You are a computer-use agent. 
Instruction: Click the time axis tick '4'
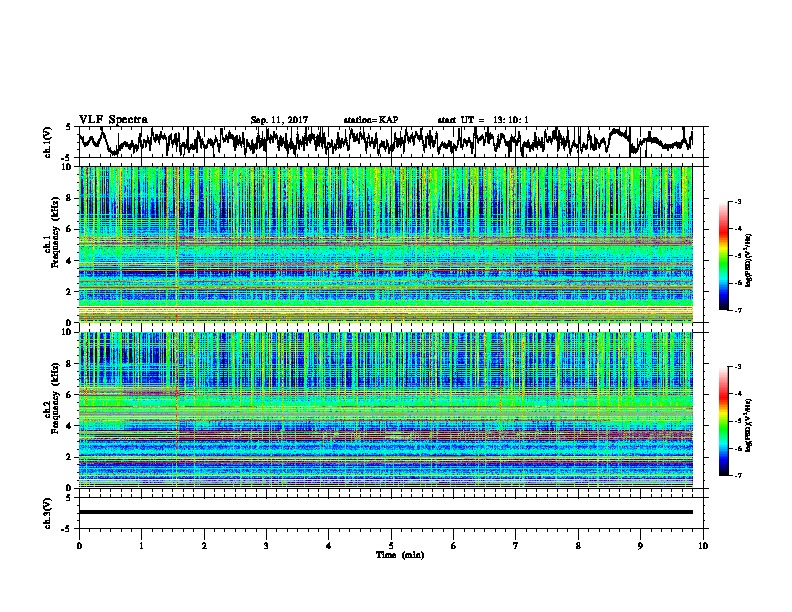[x=329, y=546]
